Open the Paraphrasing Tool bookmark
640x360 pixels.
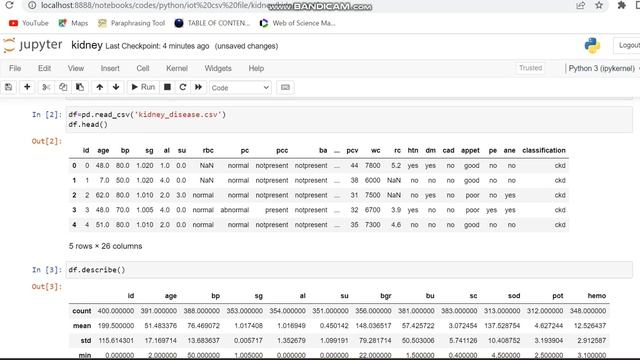[x=131, y=23]
